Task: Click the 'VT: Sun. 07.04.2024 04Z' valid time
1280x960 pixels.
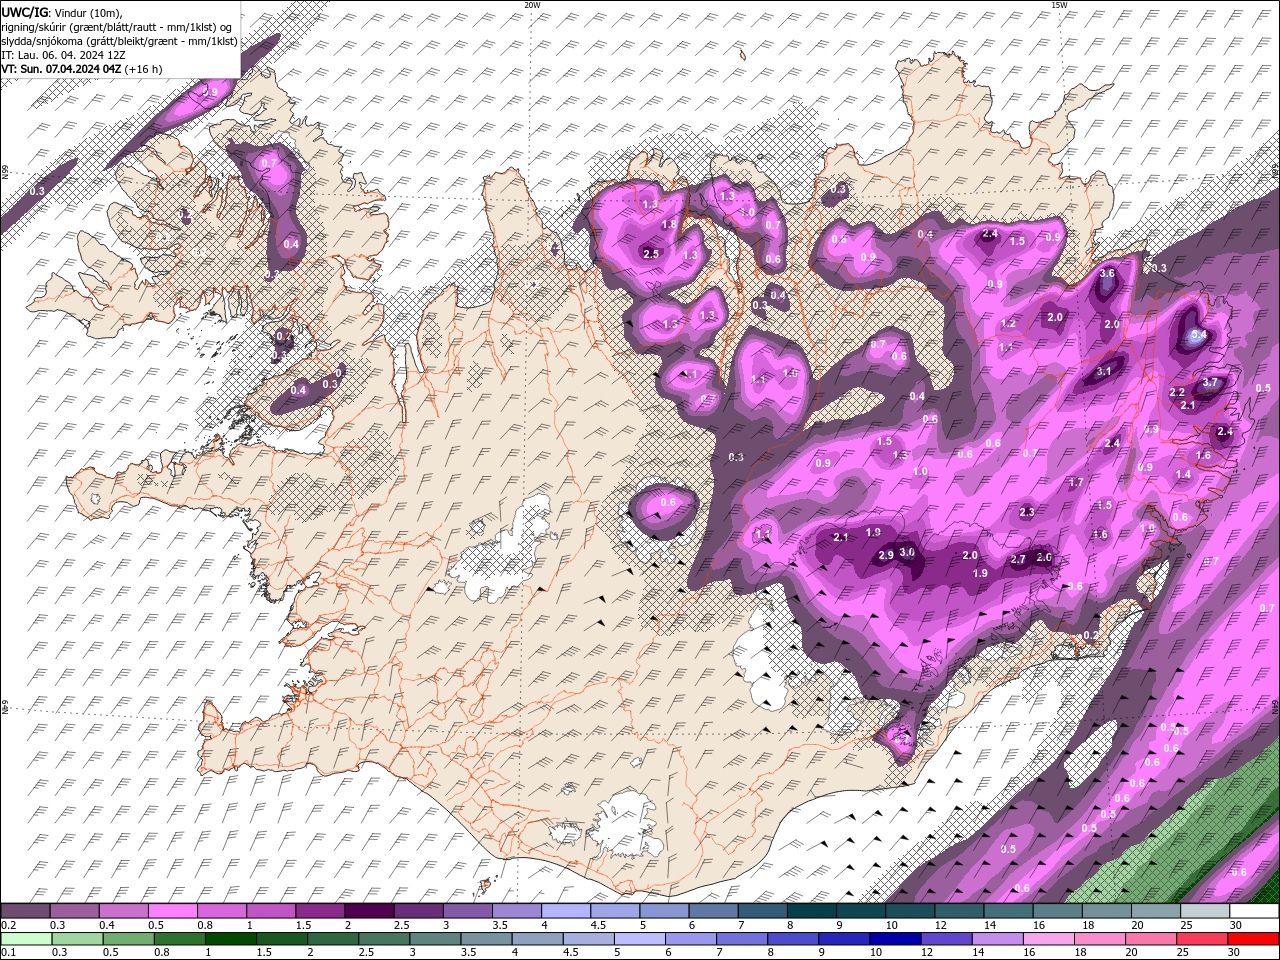Action: pos(61,69)
